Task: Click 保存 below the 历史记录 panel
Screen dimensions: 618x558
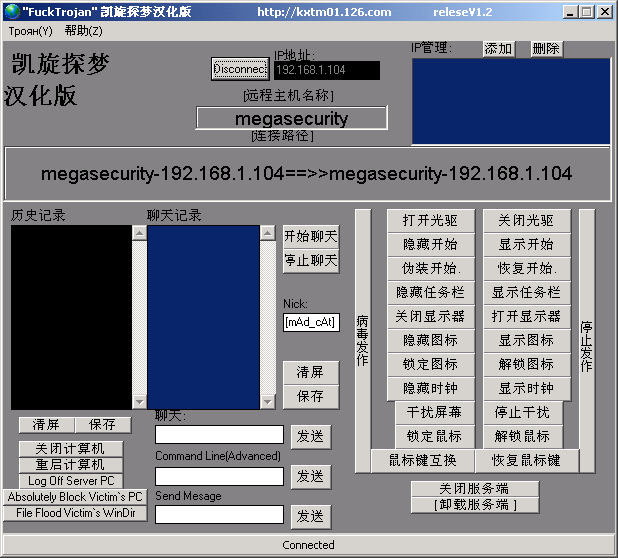Action: pyautogui.click(x=102, y=425)
